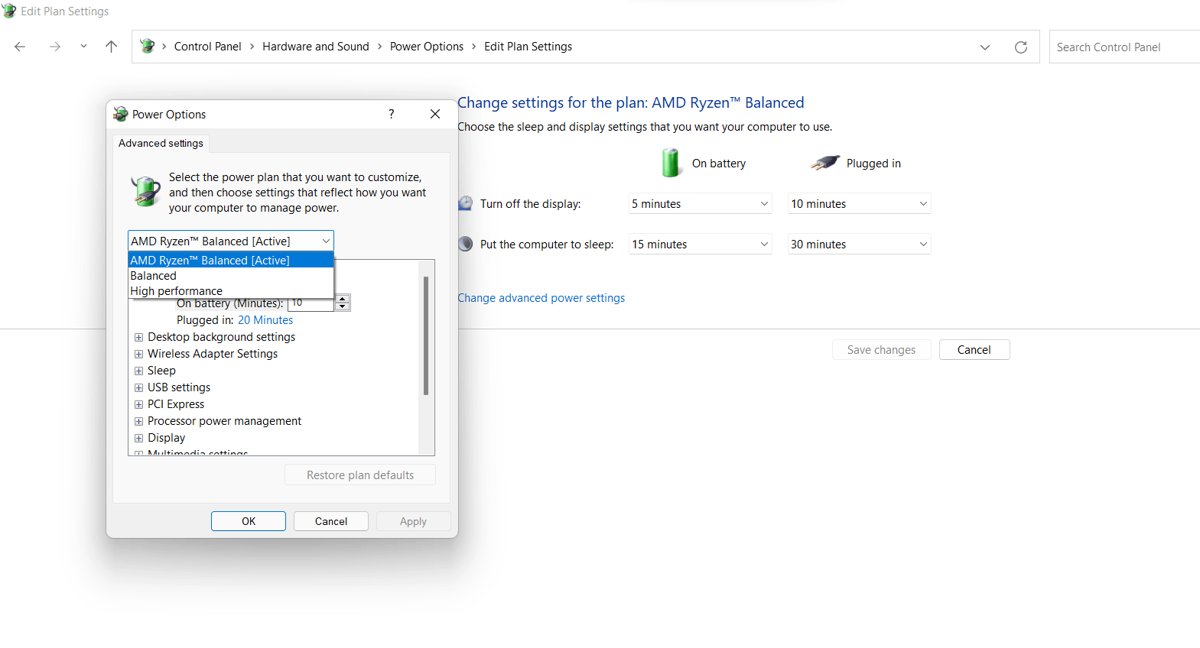
Task: Go back using the Back arrow
Action: (20, 47)
